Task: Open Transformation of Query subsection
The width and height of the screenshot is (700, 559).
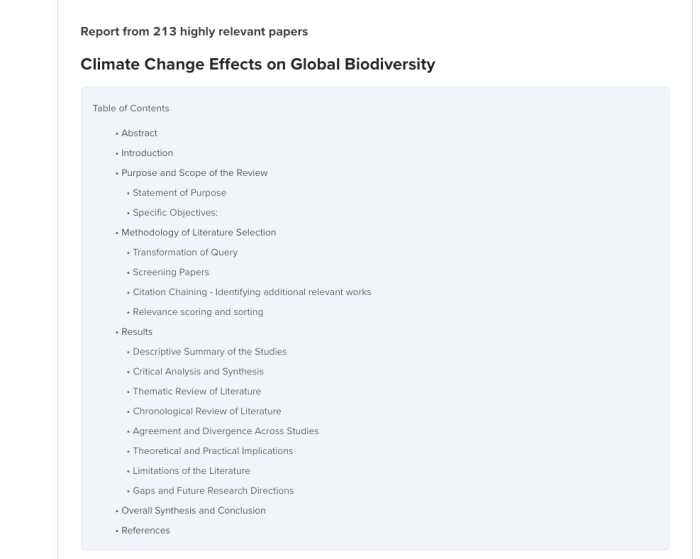Action: tap(185, 252)
